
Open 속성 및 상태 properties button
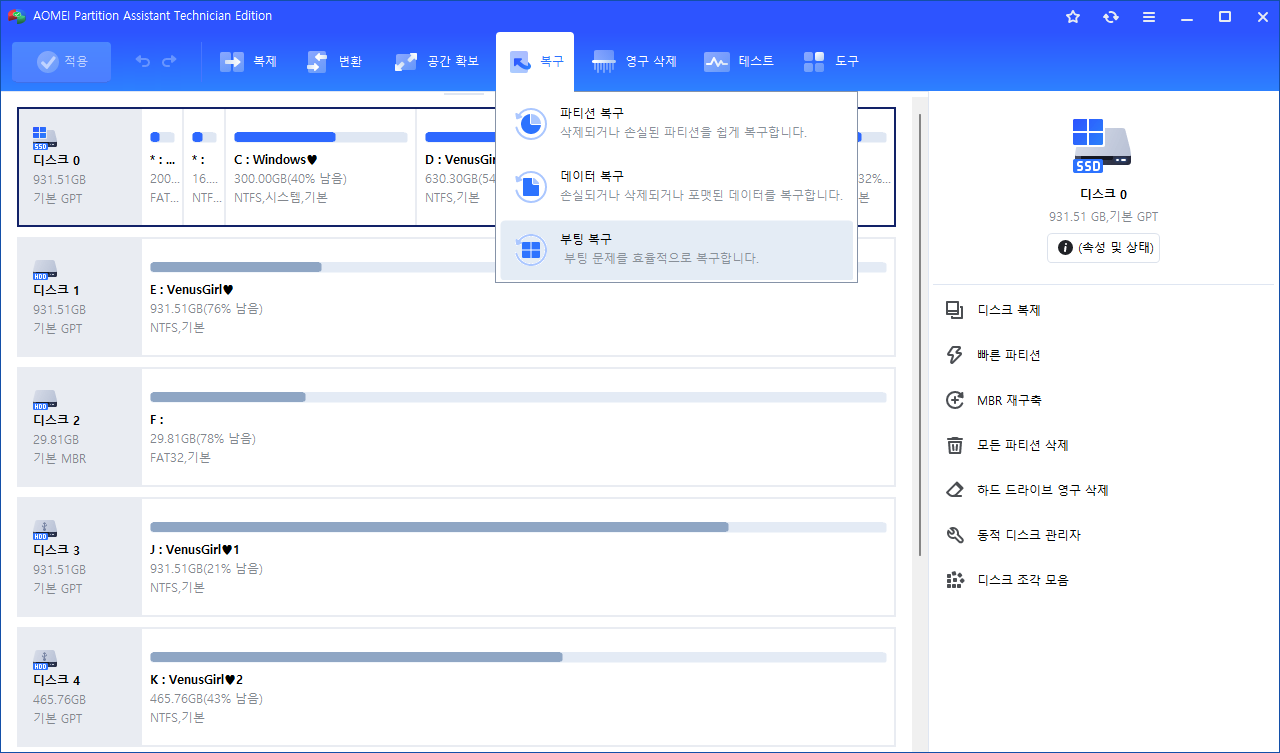(1103, 247)
